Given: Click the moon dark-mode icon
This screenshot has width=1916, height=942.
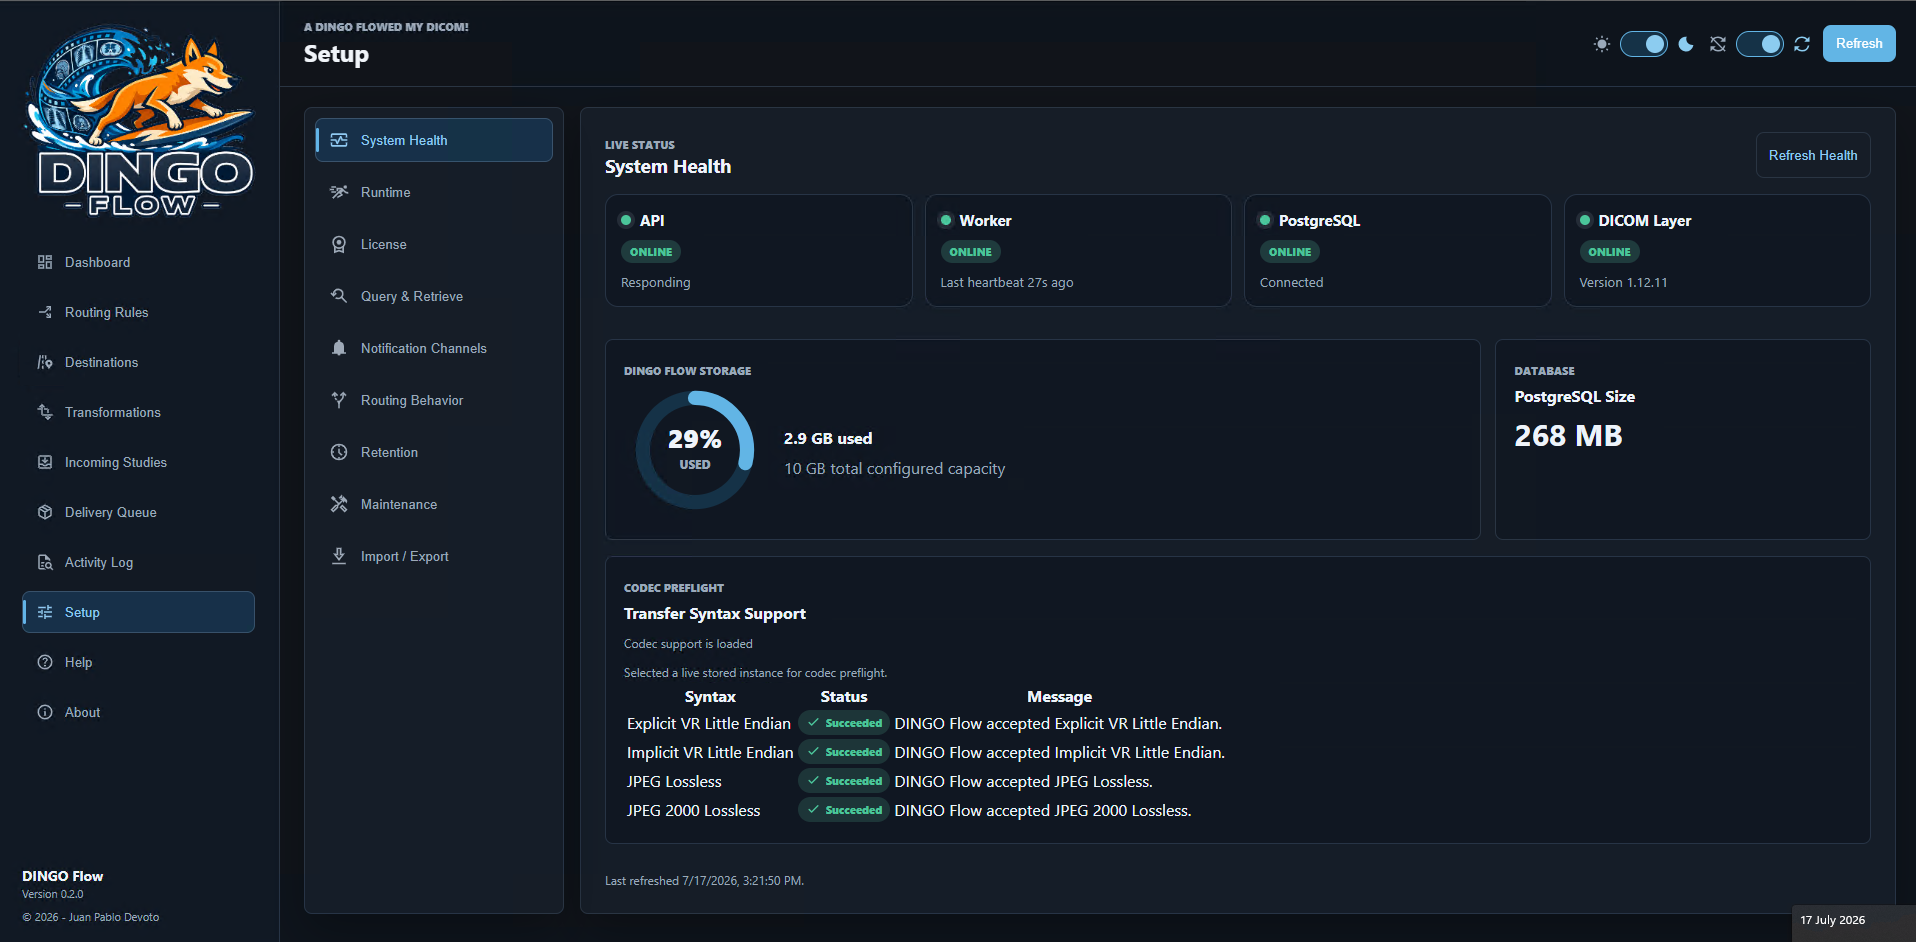Looking at the screenshot, I should [x=1686, y=44].
